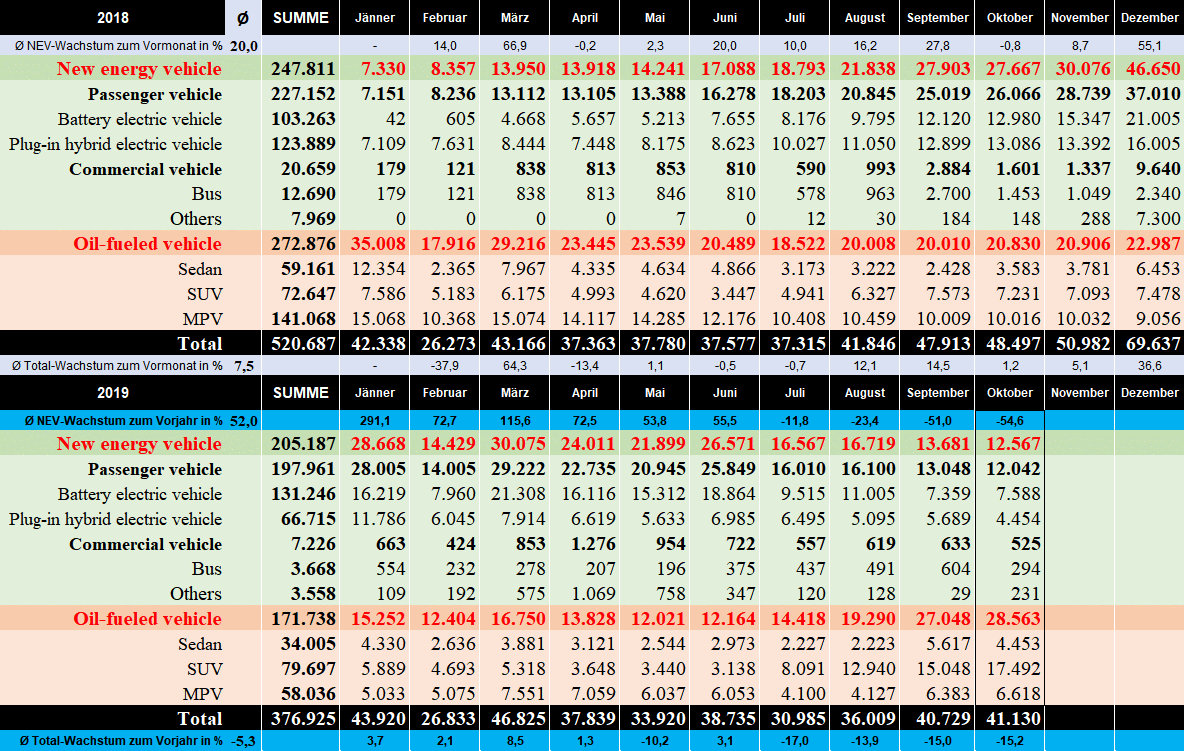
Task: Click the 36,6 Total growth value for Dezember
Action: (1149, 366)
